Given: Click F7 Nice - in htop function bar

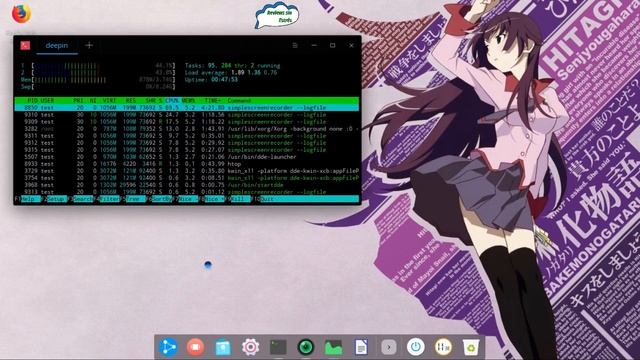Looking at the screenshot, I should 186,199.
